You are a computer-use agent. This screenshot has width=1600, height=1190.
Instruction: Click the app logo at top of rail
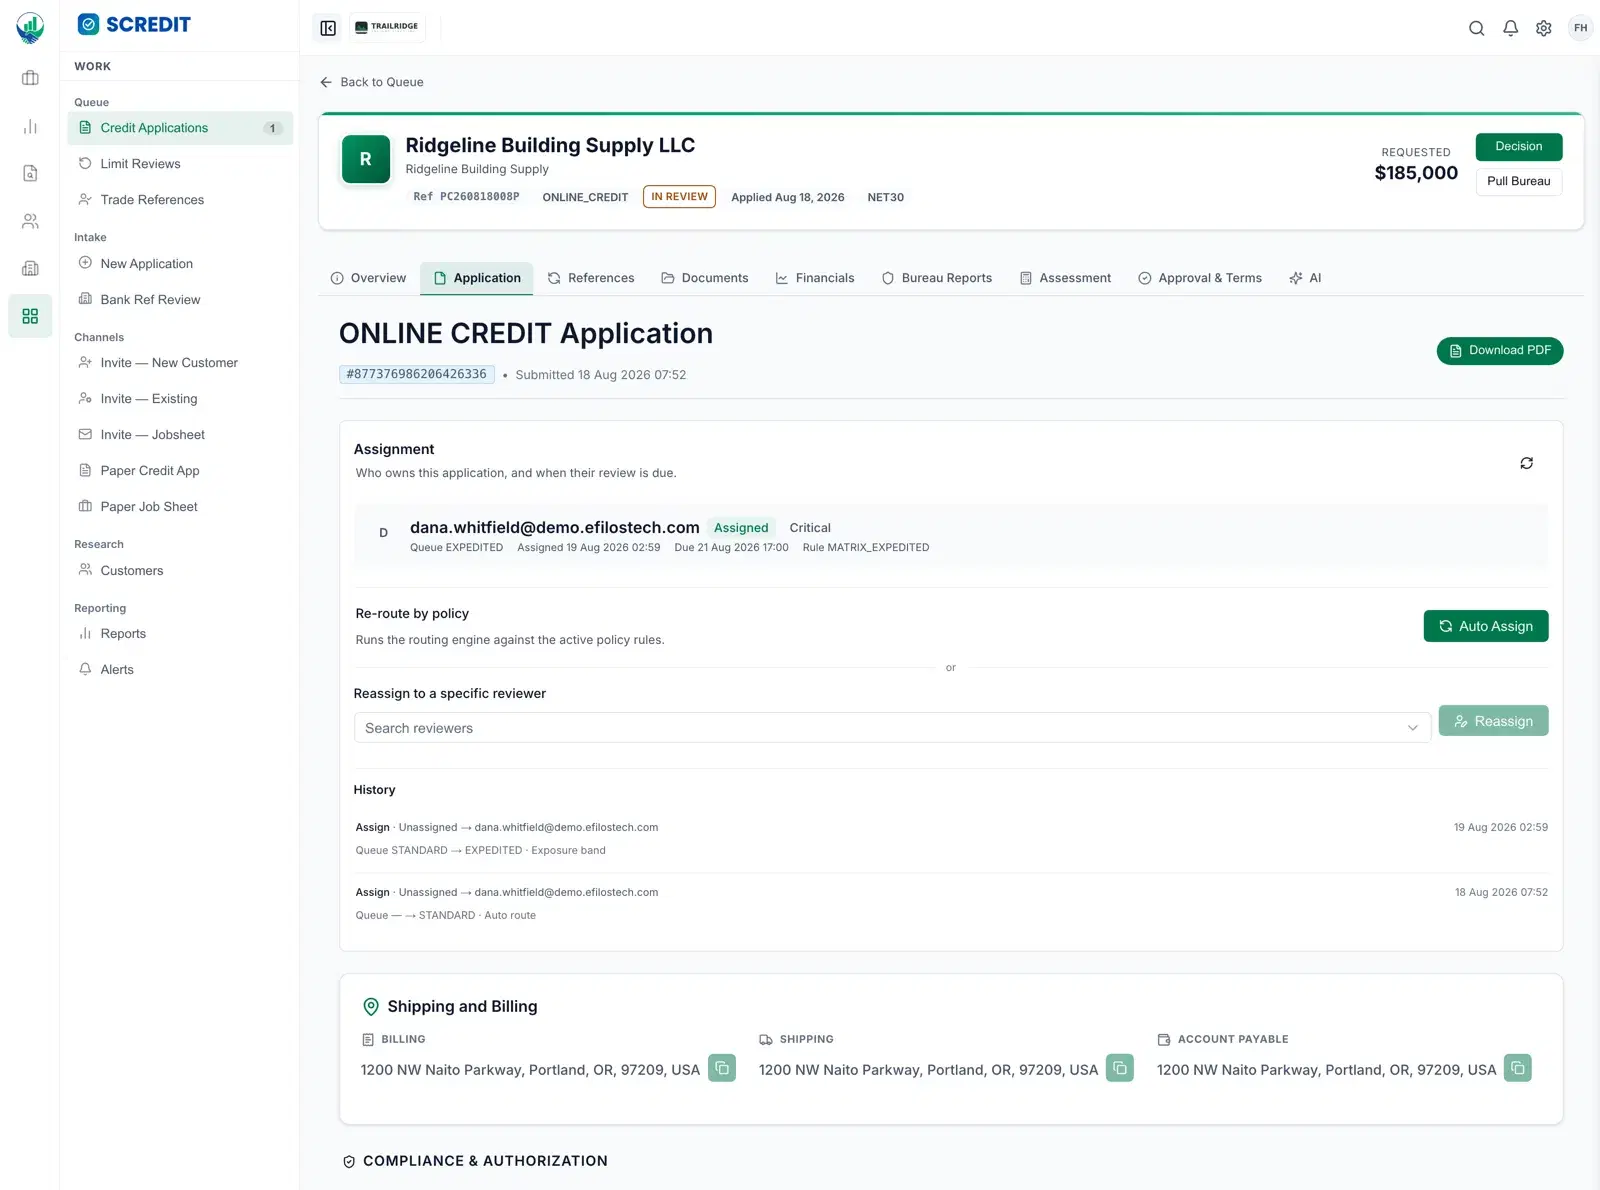[30, 27]
